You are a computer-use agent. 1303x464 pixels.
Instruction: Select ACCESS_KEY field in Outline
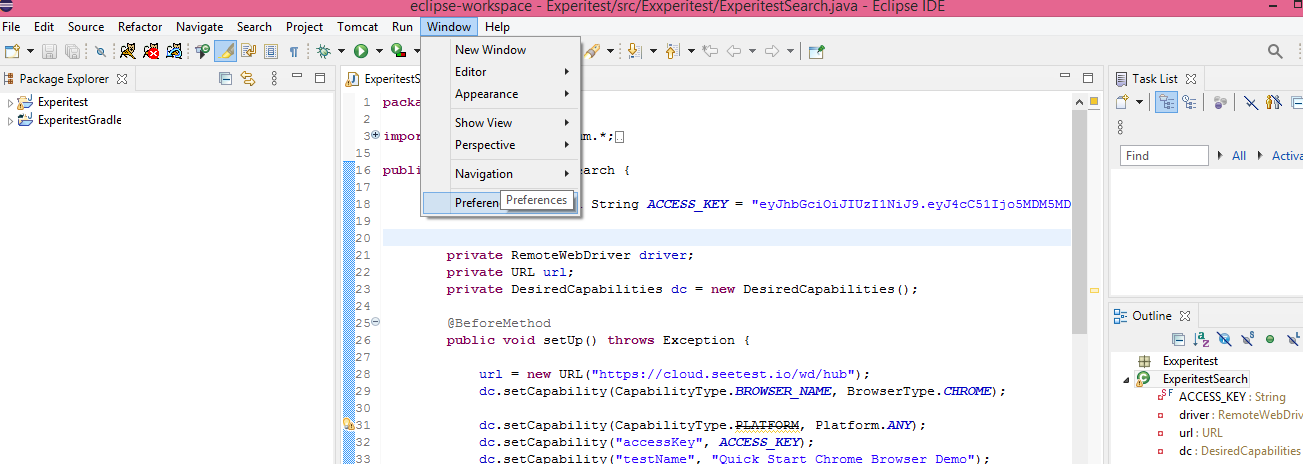(1232, 397)
